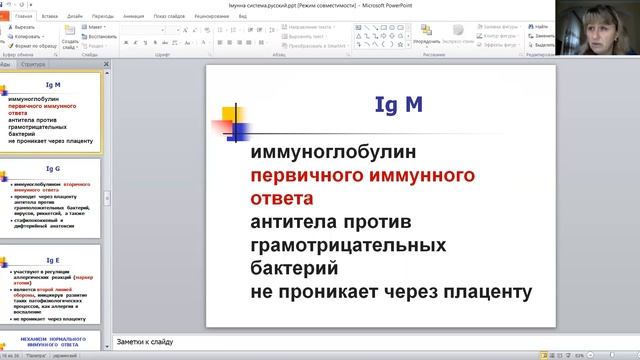Justify the text
Screen dimensions: 640x360
(249, 42)
